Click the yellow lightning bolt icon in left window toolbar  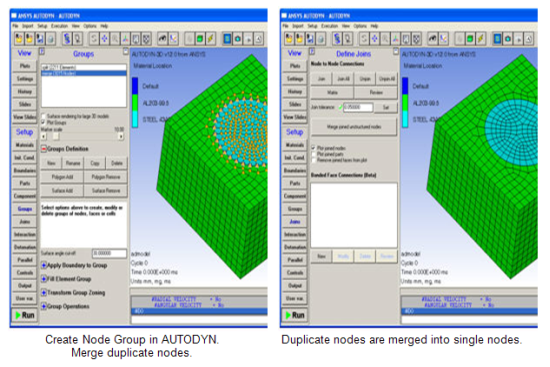click(x=210, y=39)
